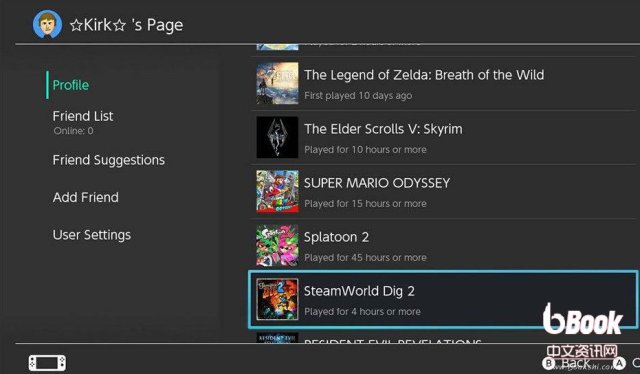Choose the SUPER MARIO ODYSSEY entry
640x374 pixels.
tap(377, 183)
